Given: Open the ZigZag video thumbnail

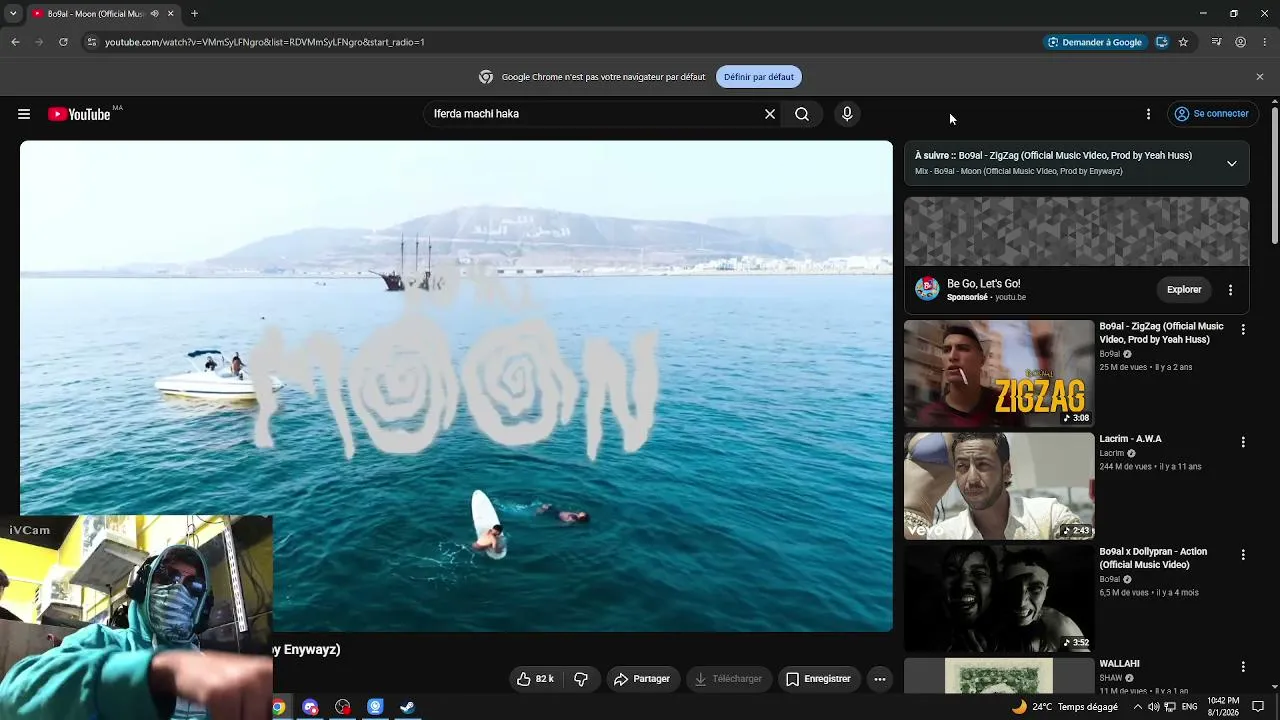Looking at the screenshot, I should 999,373.
